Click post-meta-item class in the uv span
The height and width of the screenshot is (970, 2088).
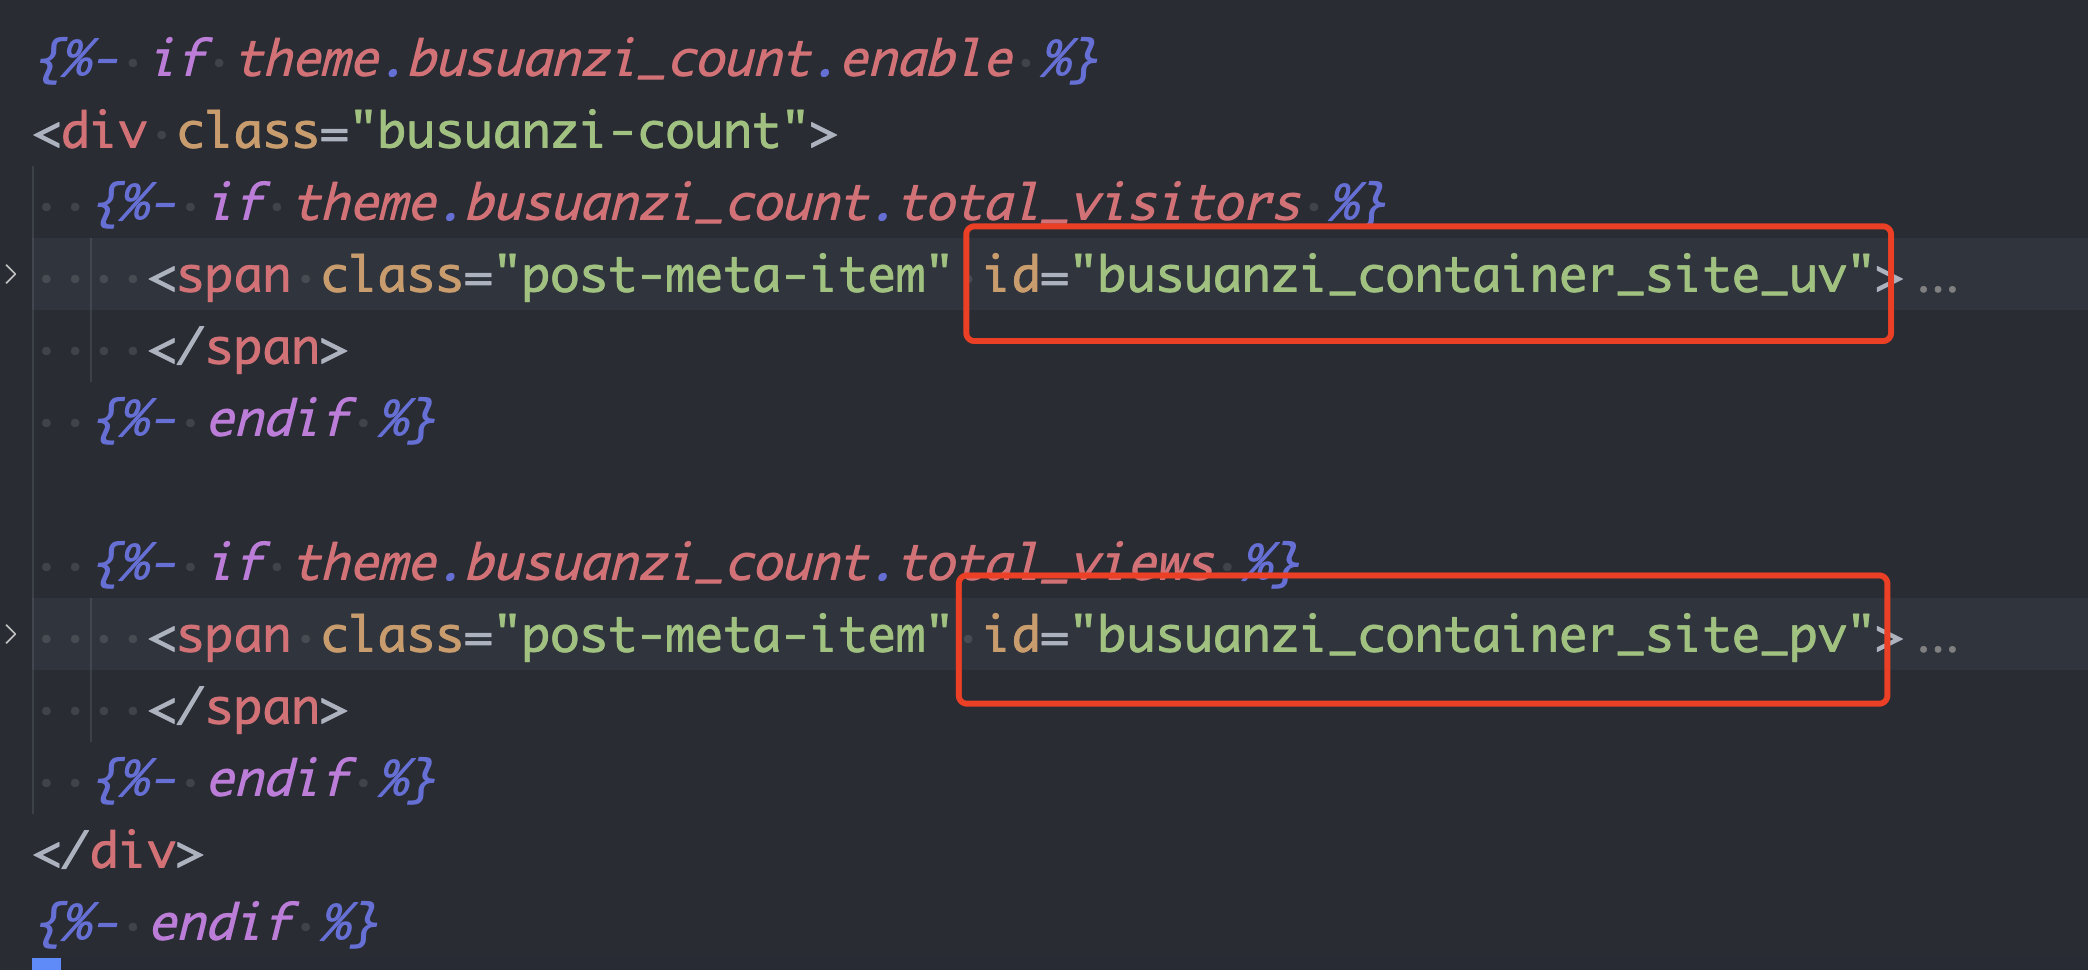pos(724,276)
